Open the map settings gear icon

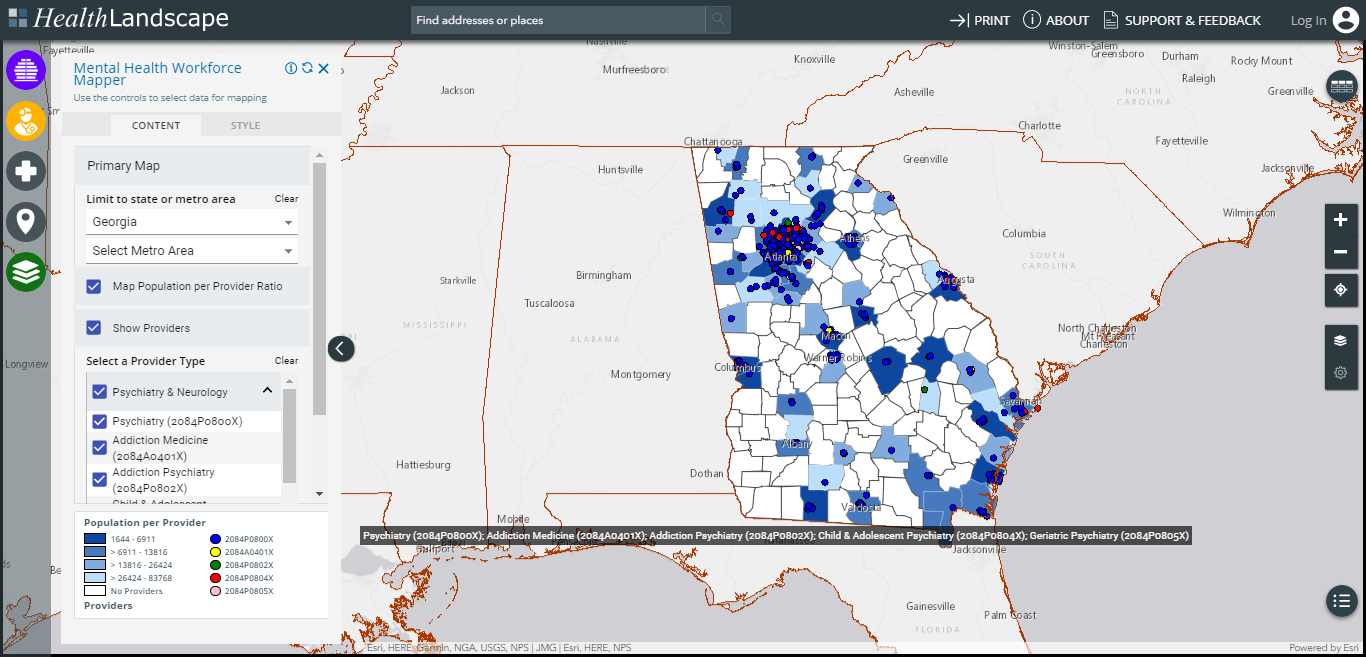[x=1341, y=372]
